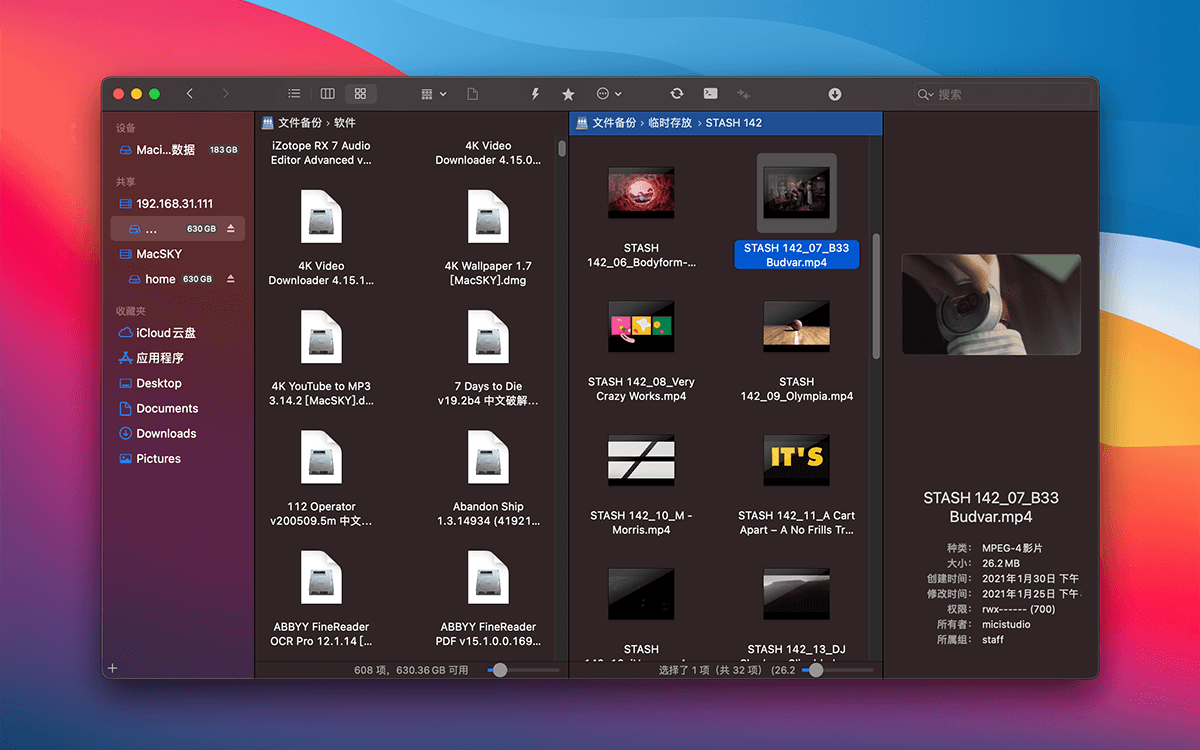Select ABBYY FineReader PDF disk image
The image size is (1200, 750).
coord(488,578)
